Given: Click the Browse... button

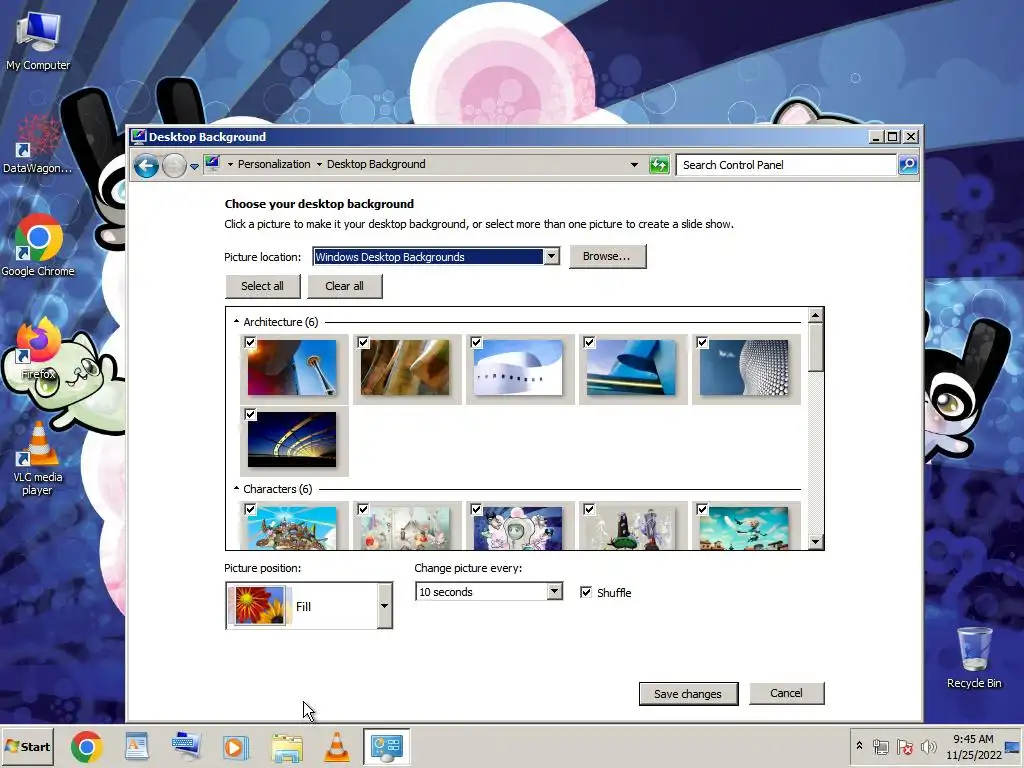Looking at the screenshot, I should (607, 256).
